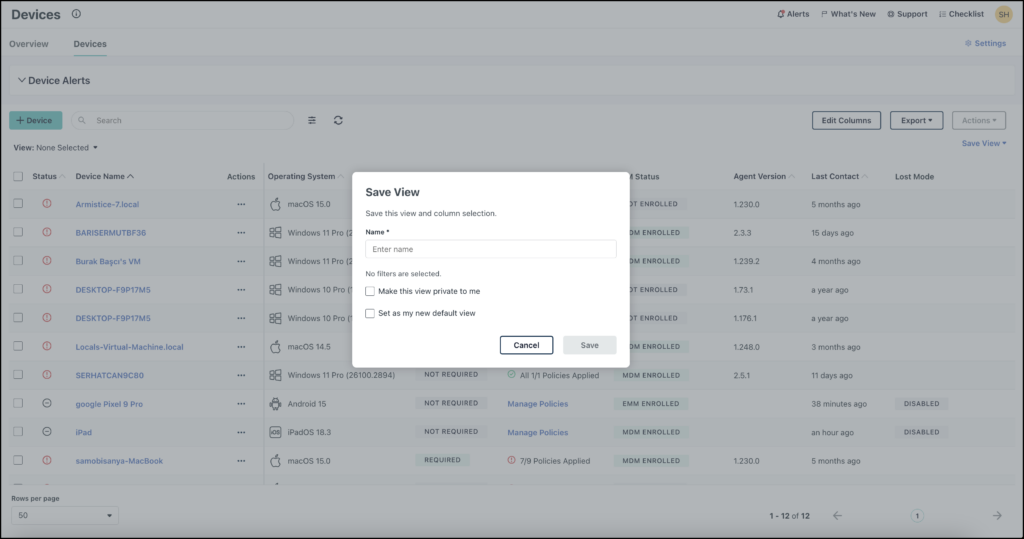Click the info icon beside Devices title
This screenshot has height=539, width=1024.
coord(77,14)
